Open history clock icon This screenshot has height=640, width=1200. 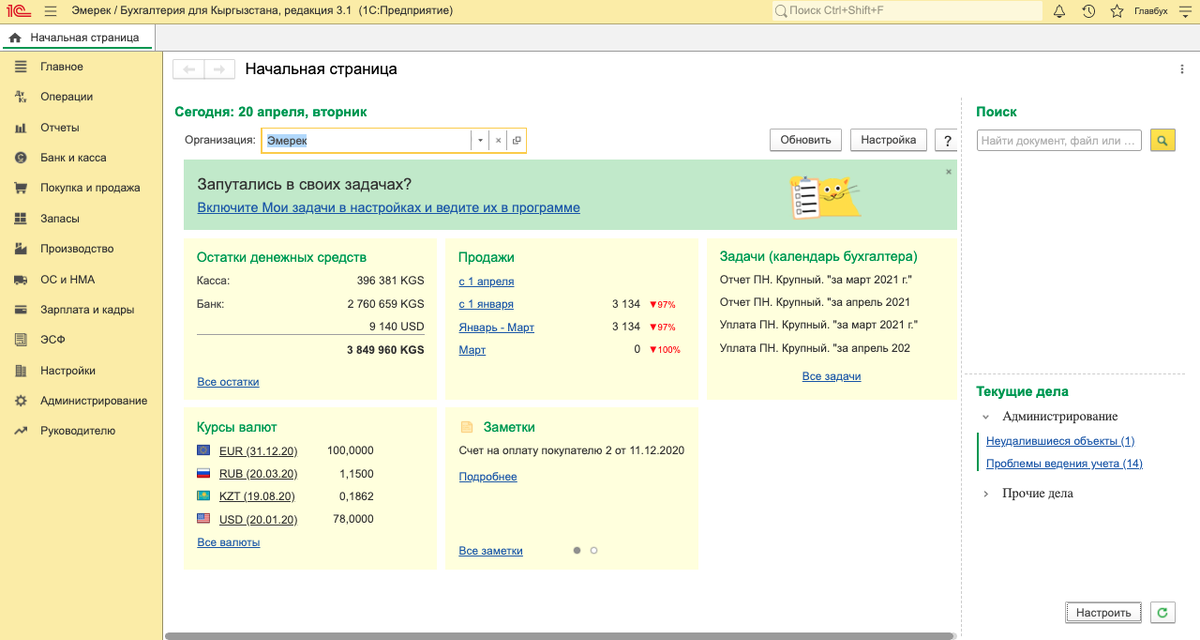[x=1089, y=11]
